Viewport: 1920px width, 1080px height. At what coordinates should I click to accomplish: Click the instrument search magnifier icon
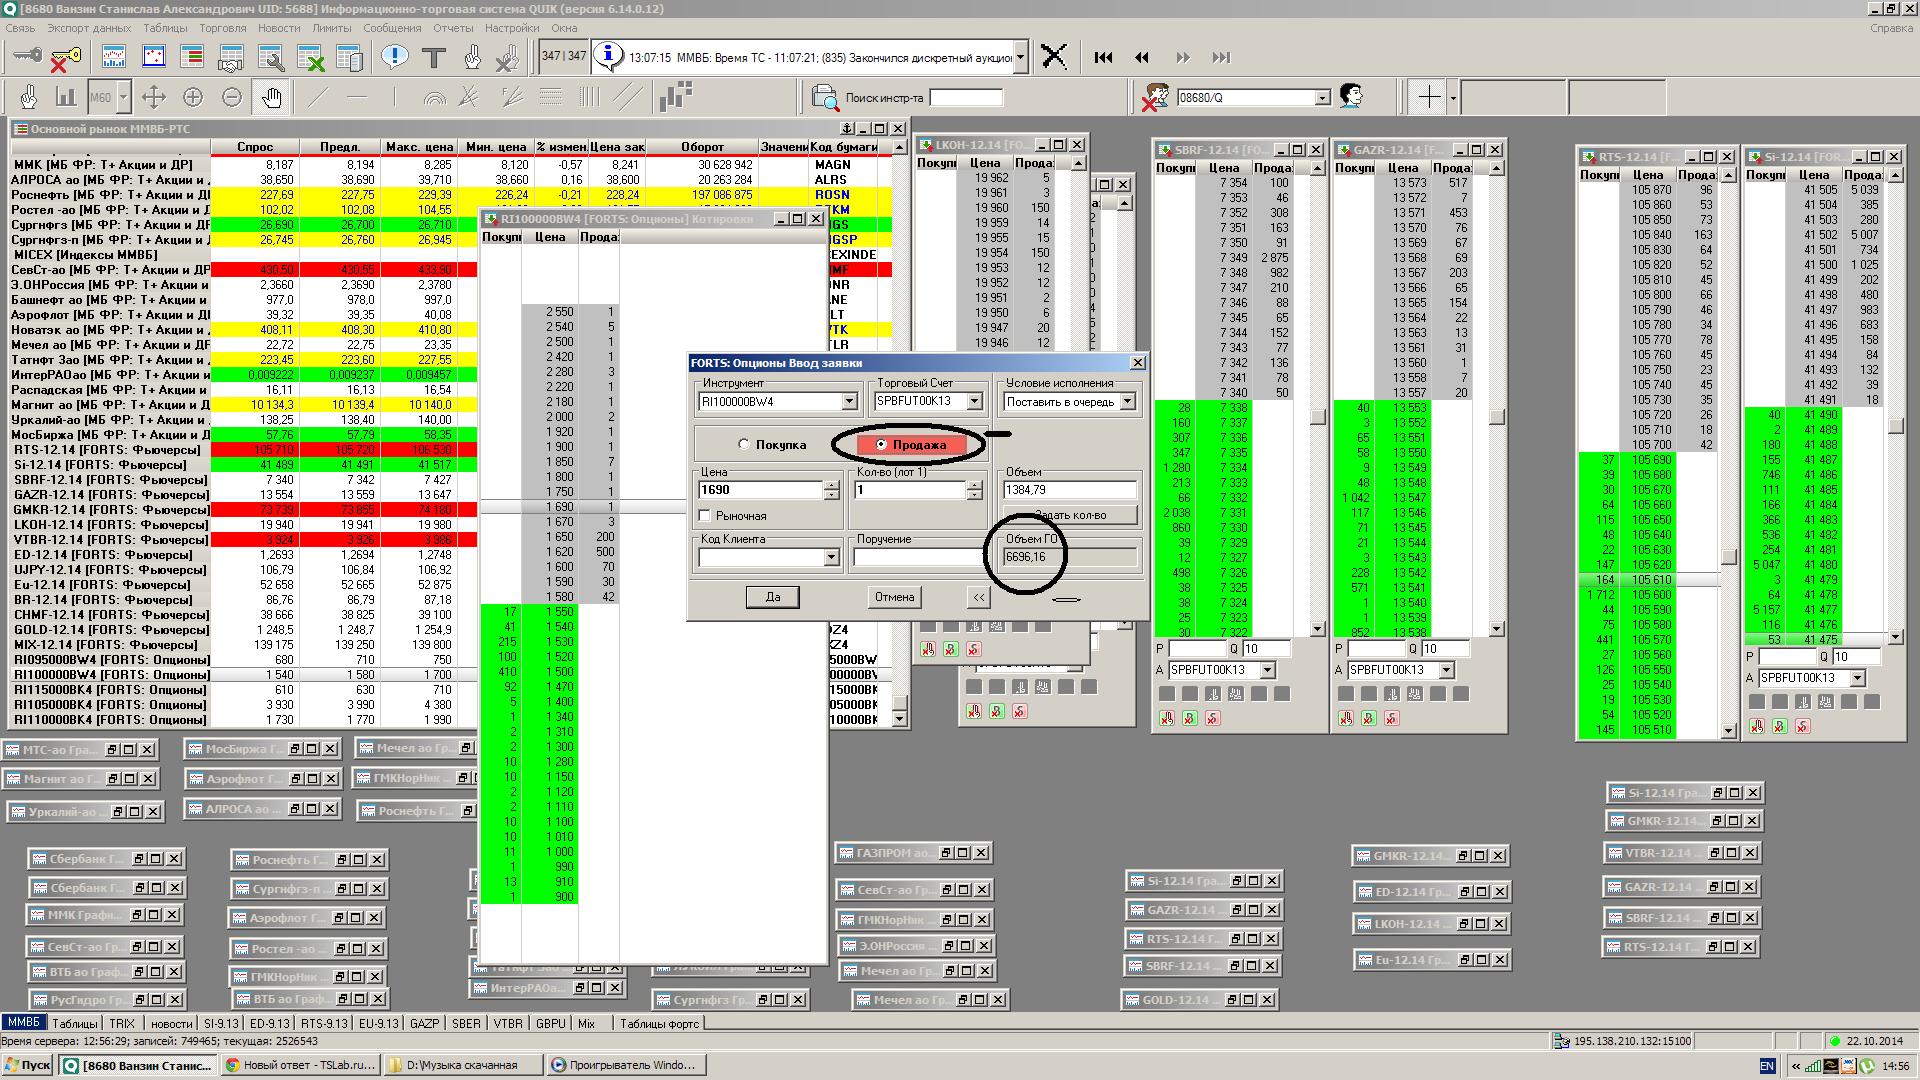825,97
